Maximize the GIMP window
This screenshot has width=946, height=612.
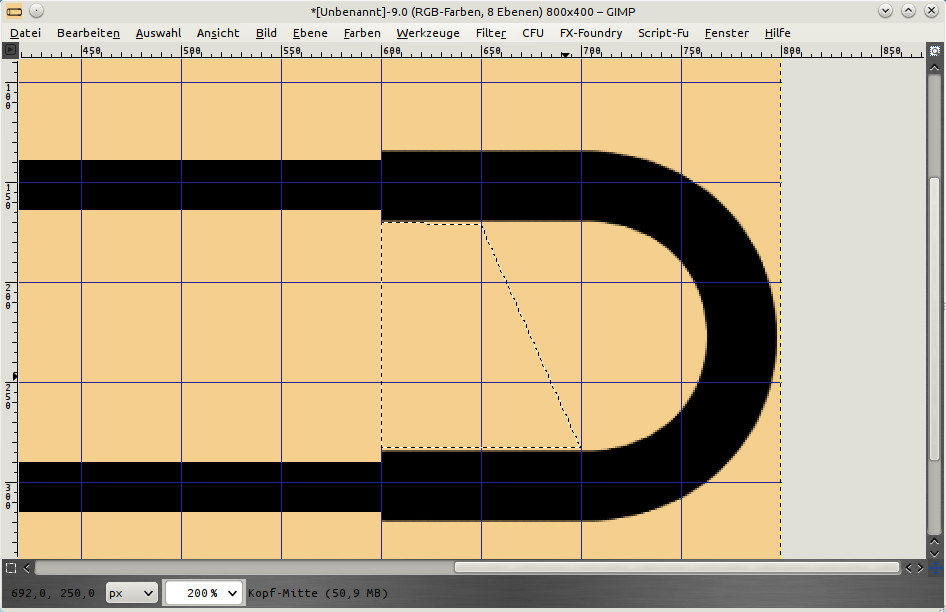click(x=908, y=11)
